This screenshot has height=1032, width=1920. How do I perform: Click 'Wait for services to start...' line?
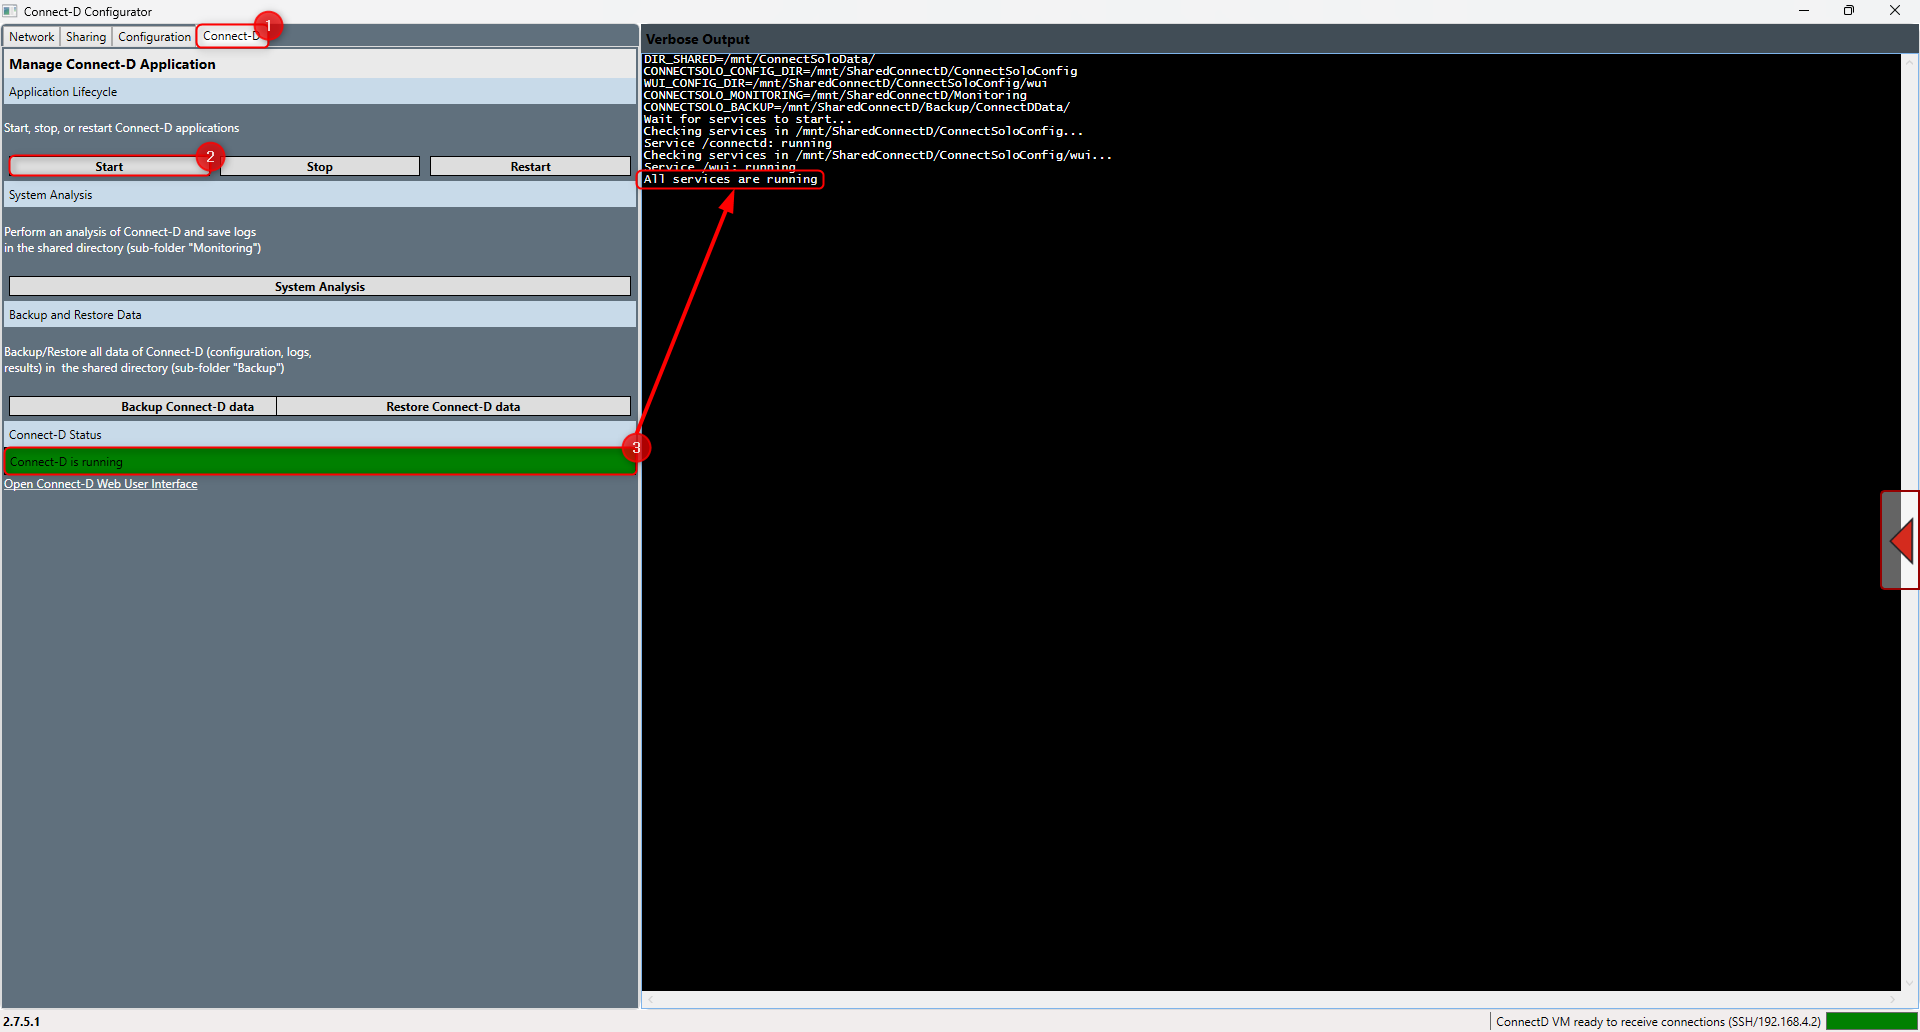[x=748, y=120]
